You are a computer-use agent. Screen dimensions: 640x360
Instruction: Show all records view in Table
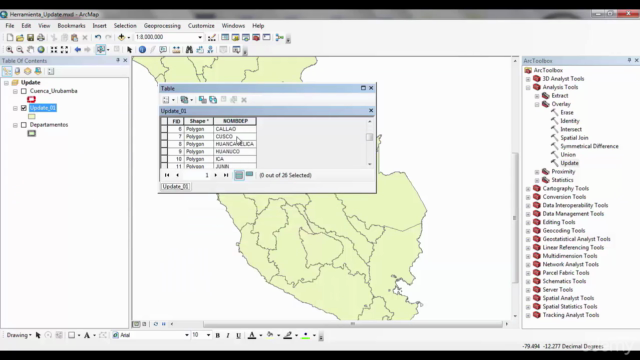[239, 175]
